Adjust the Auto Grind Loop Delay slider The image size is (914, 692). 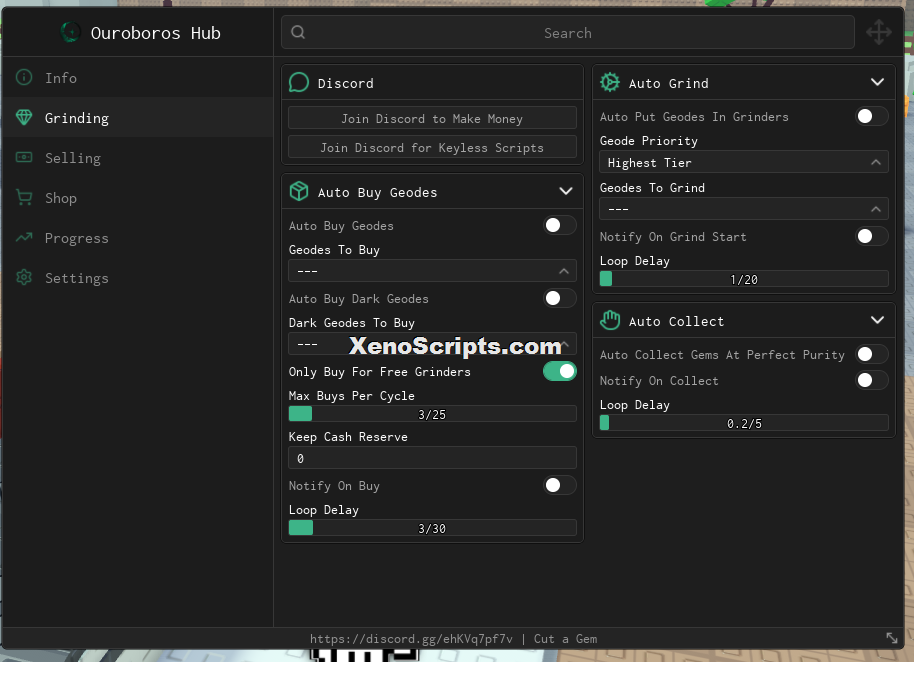(x=744, y=279)
